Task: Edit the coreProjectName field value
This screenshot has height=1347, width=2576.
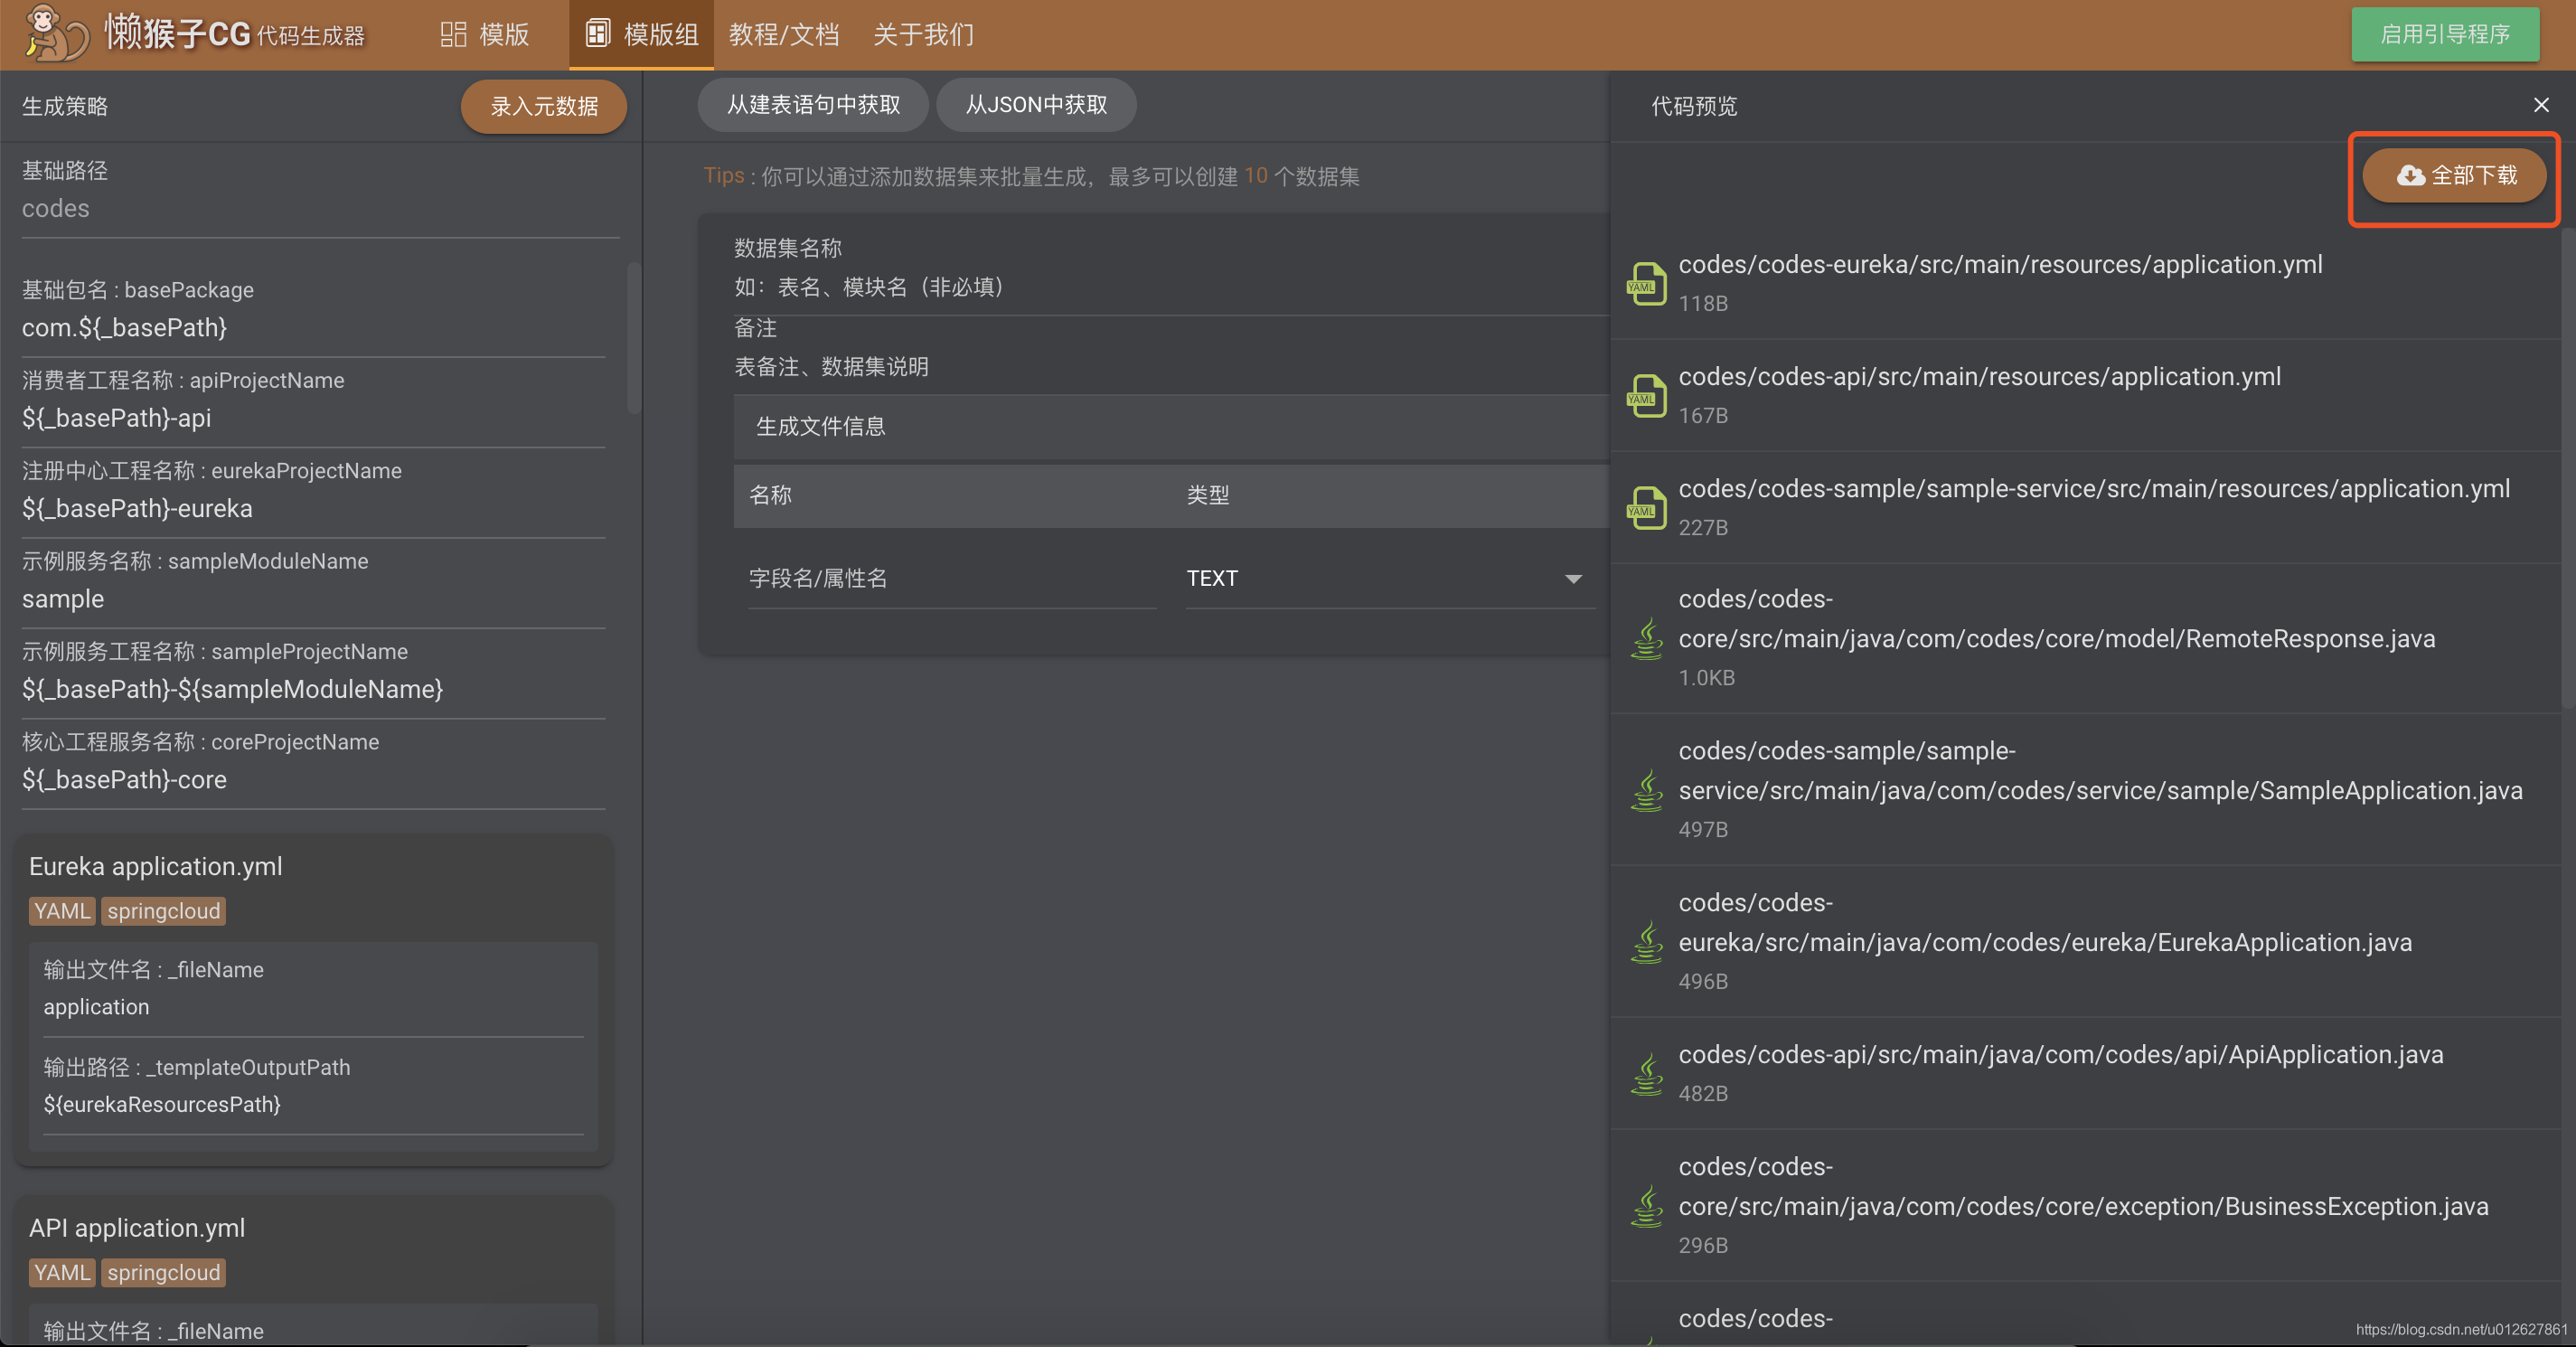Action: [313, 780]
